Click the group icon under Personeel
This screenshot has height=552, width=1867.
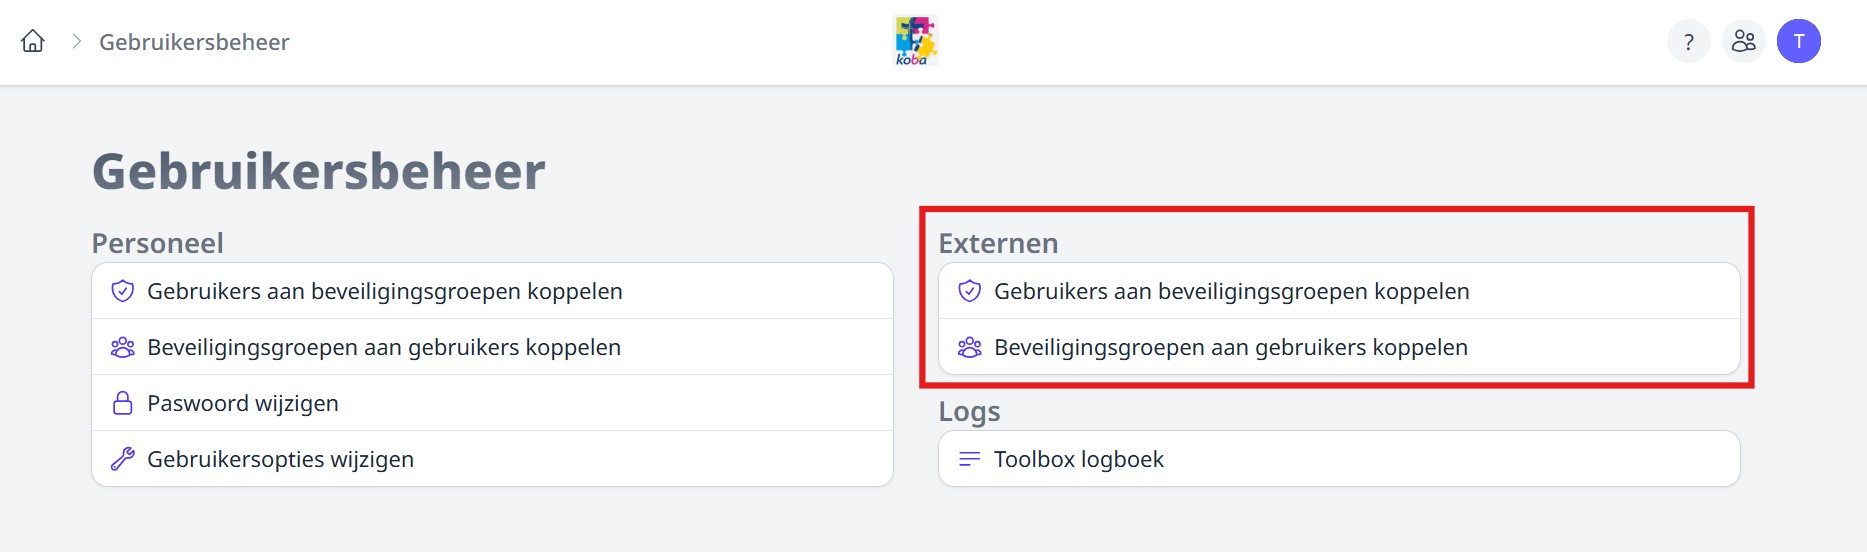pos(123,347)
